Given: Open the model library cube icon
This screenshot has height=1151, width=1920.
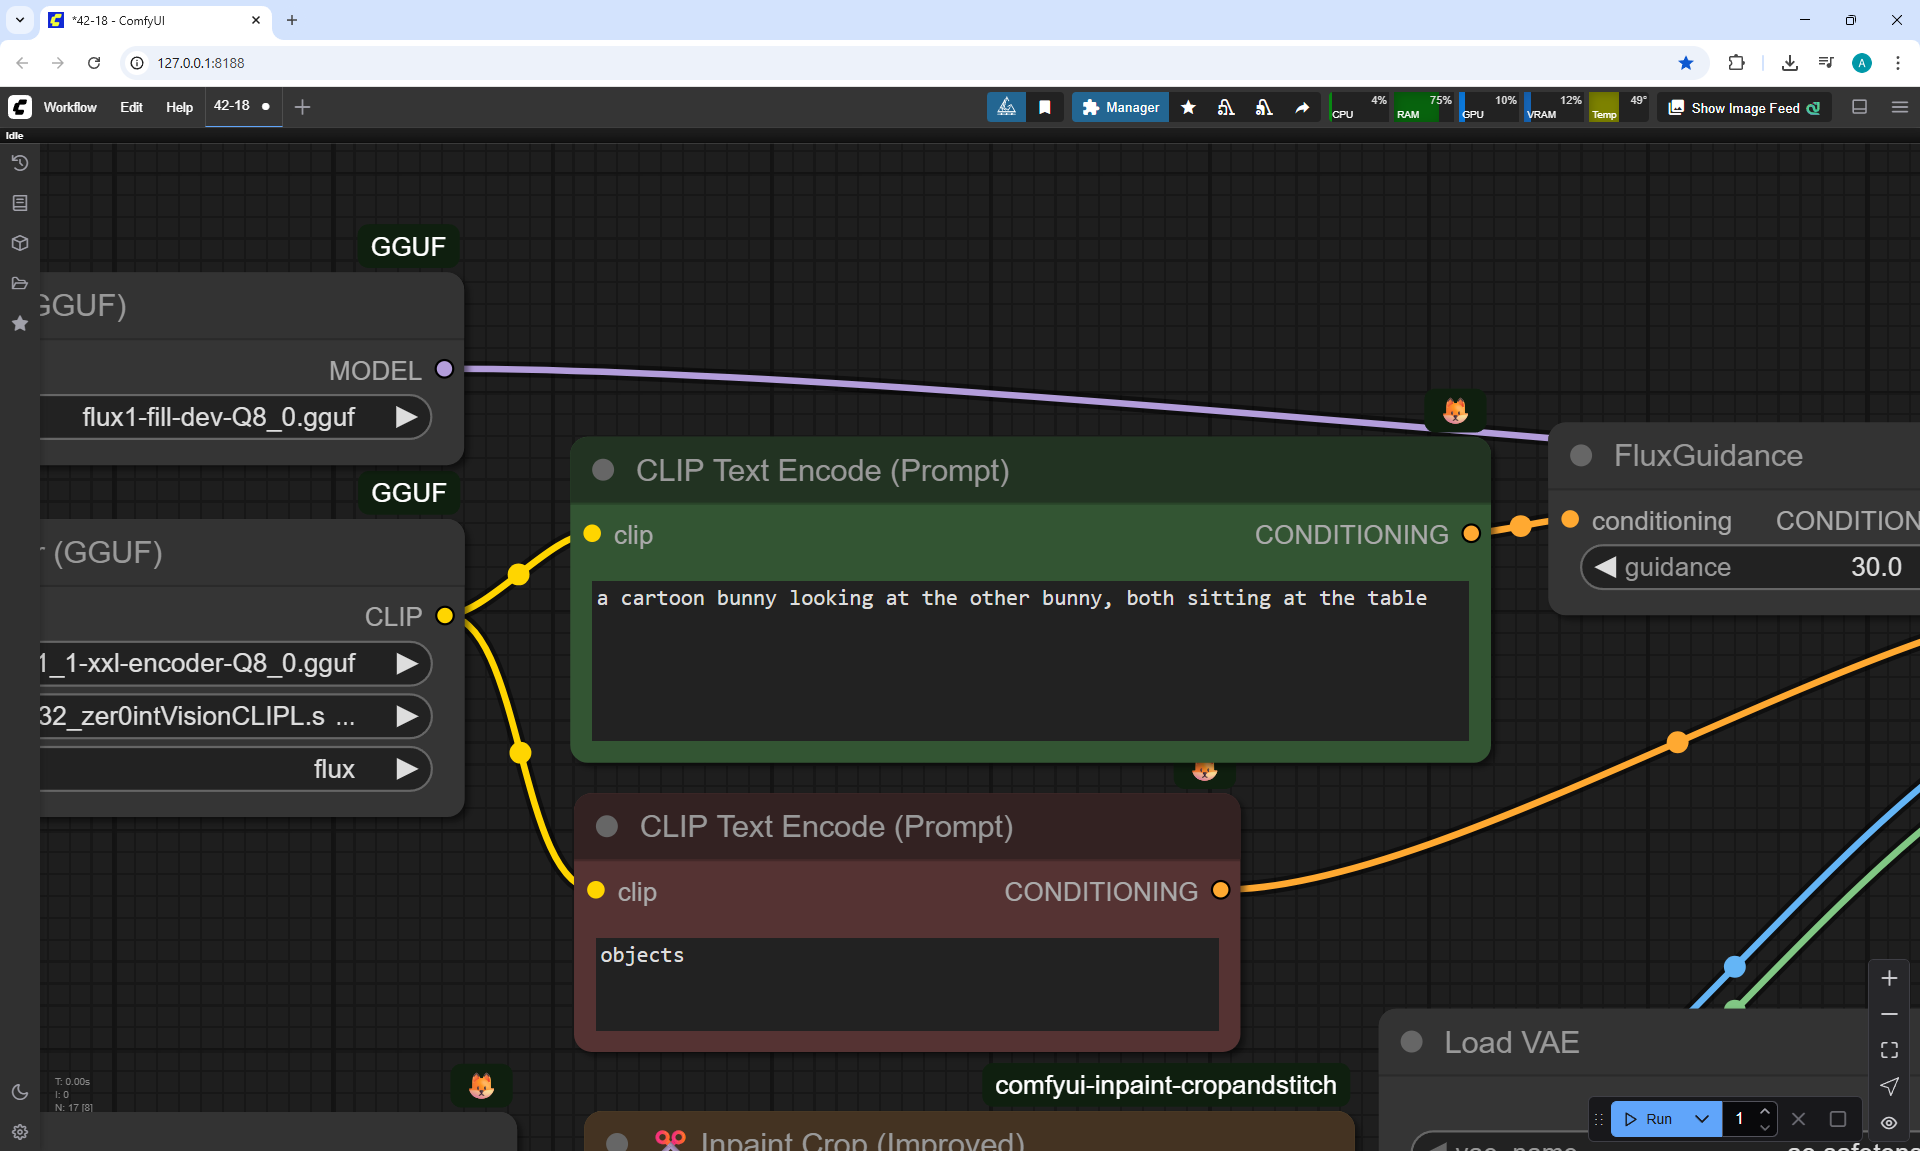Looking at the screenshot, I should click(19, 243).
